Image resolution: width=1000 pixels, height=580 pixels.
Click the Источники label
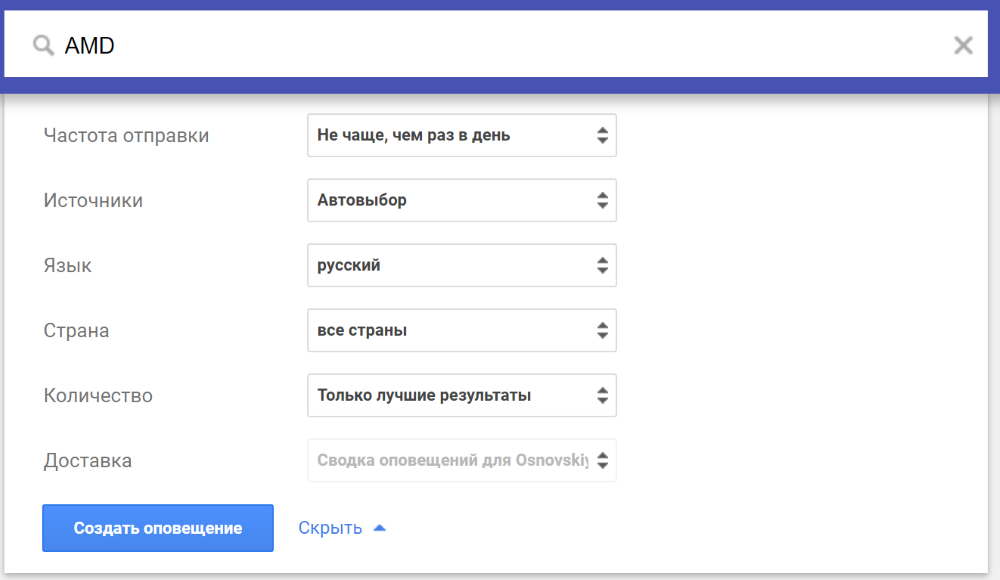click(93, 201)
